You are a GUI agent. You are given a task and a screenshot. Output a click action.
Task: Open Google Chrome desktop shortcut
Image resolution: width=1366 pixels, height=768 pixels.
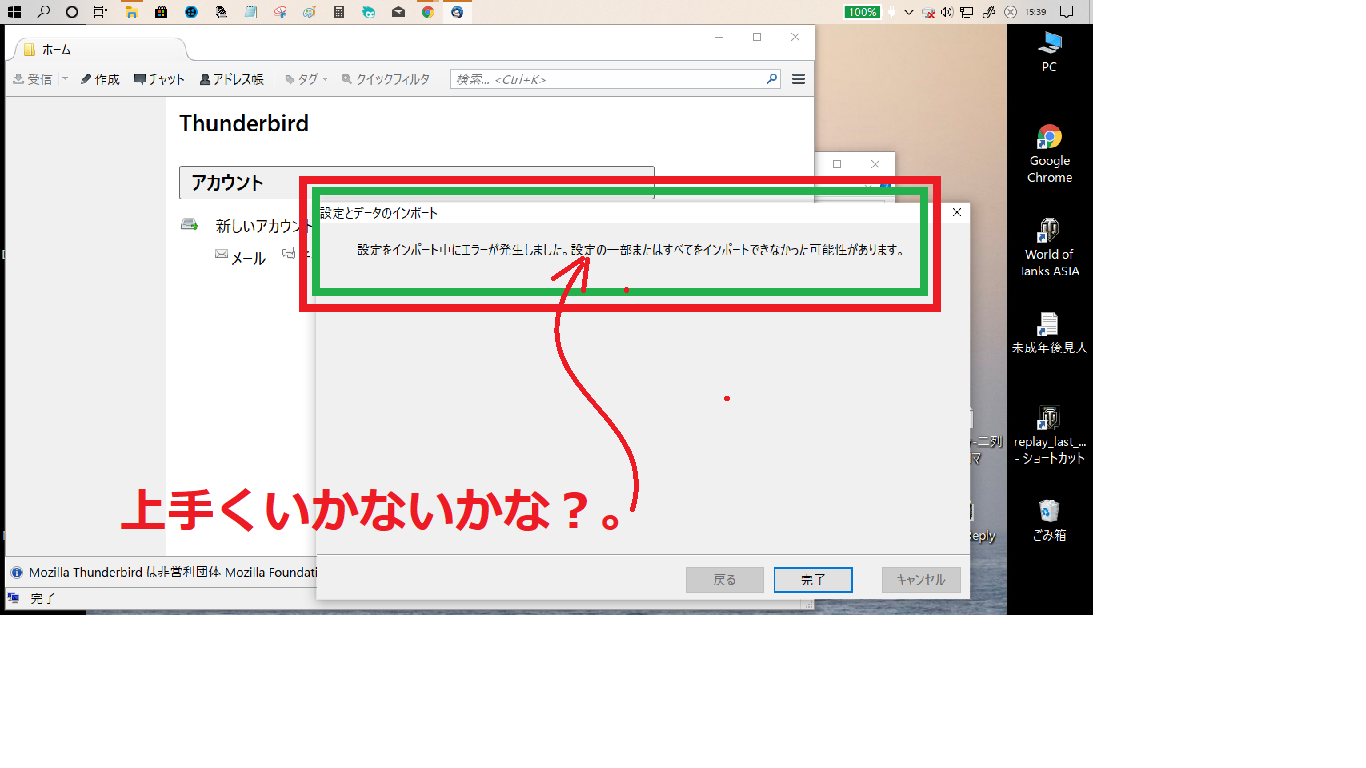1049,154
